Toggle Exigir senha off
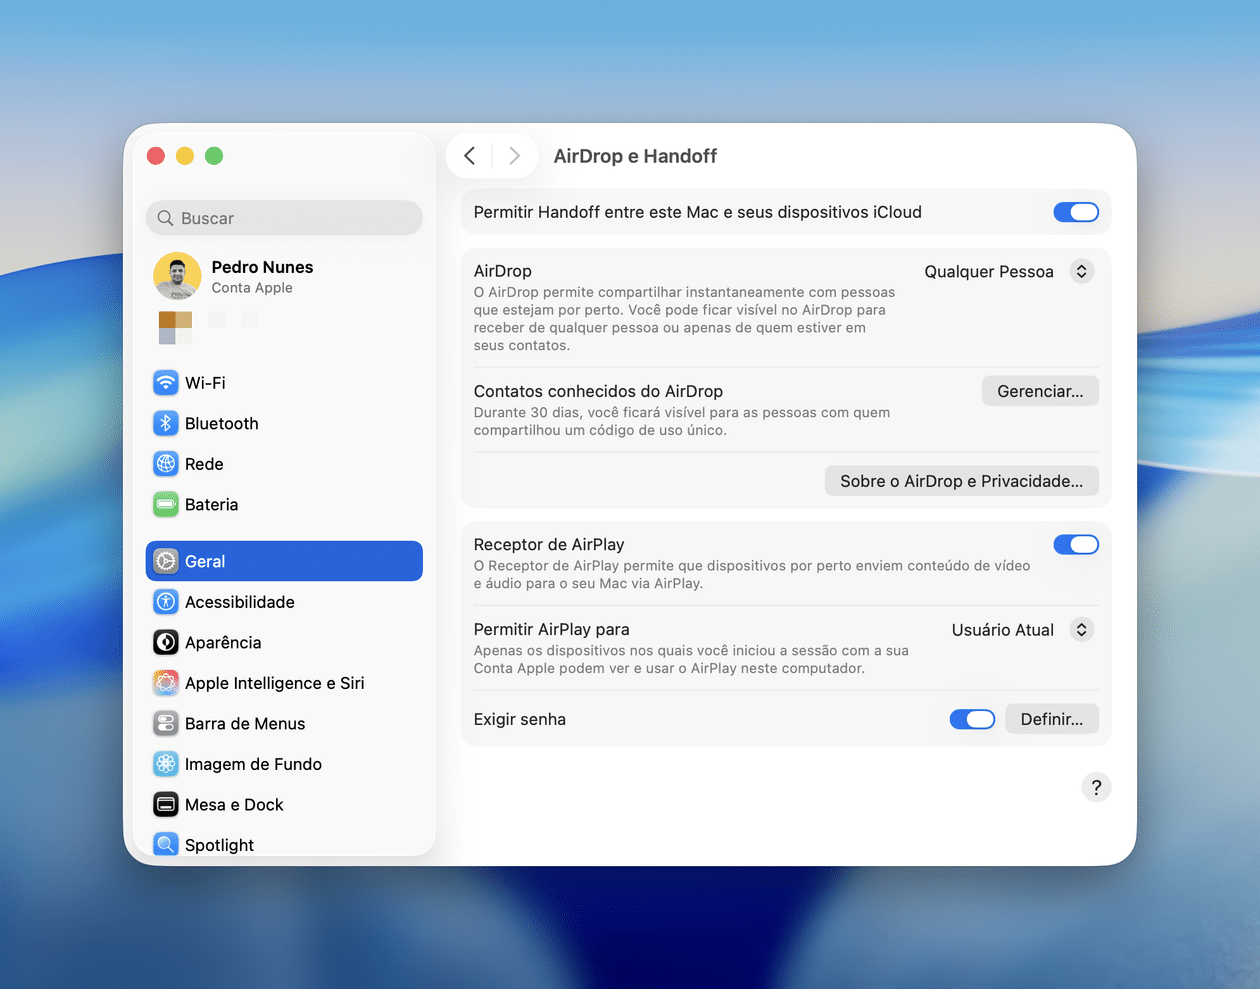1260x989 pixels. (x=972, y=719)
